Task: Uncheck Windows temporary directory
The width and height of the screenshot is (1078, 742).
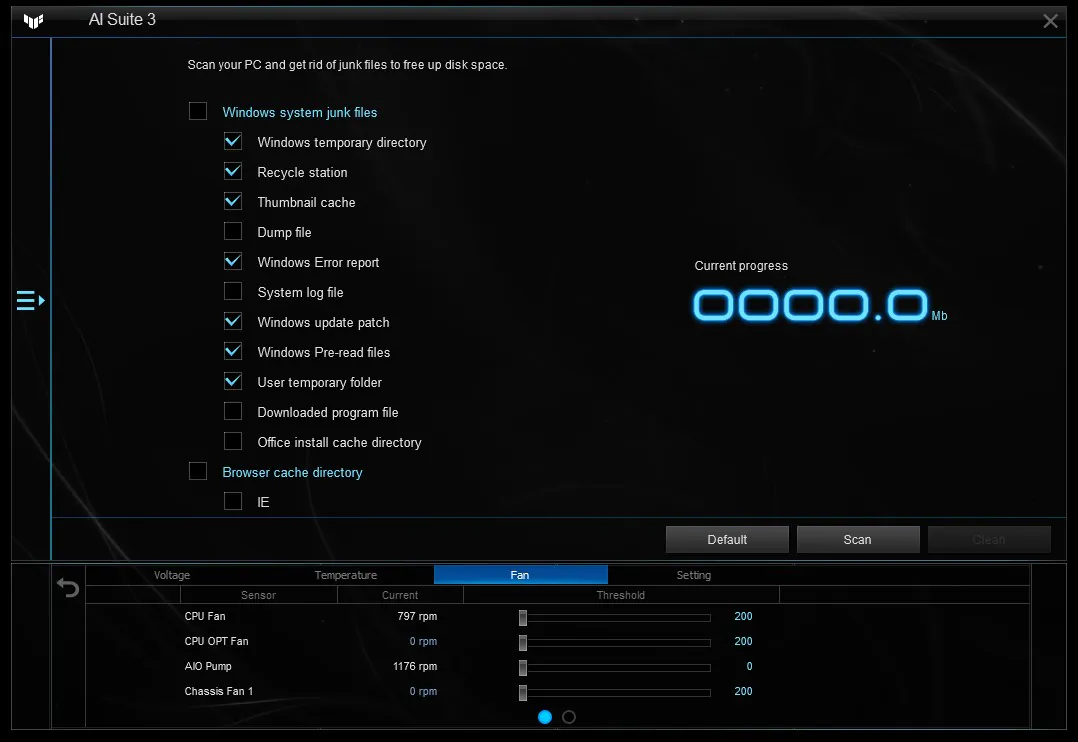Action: 233,142
